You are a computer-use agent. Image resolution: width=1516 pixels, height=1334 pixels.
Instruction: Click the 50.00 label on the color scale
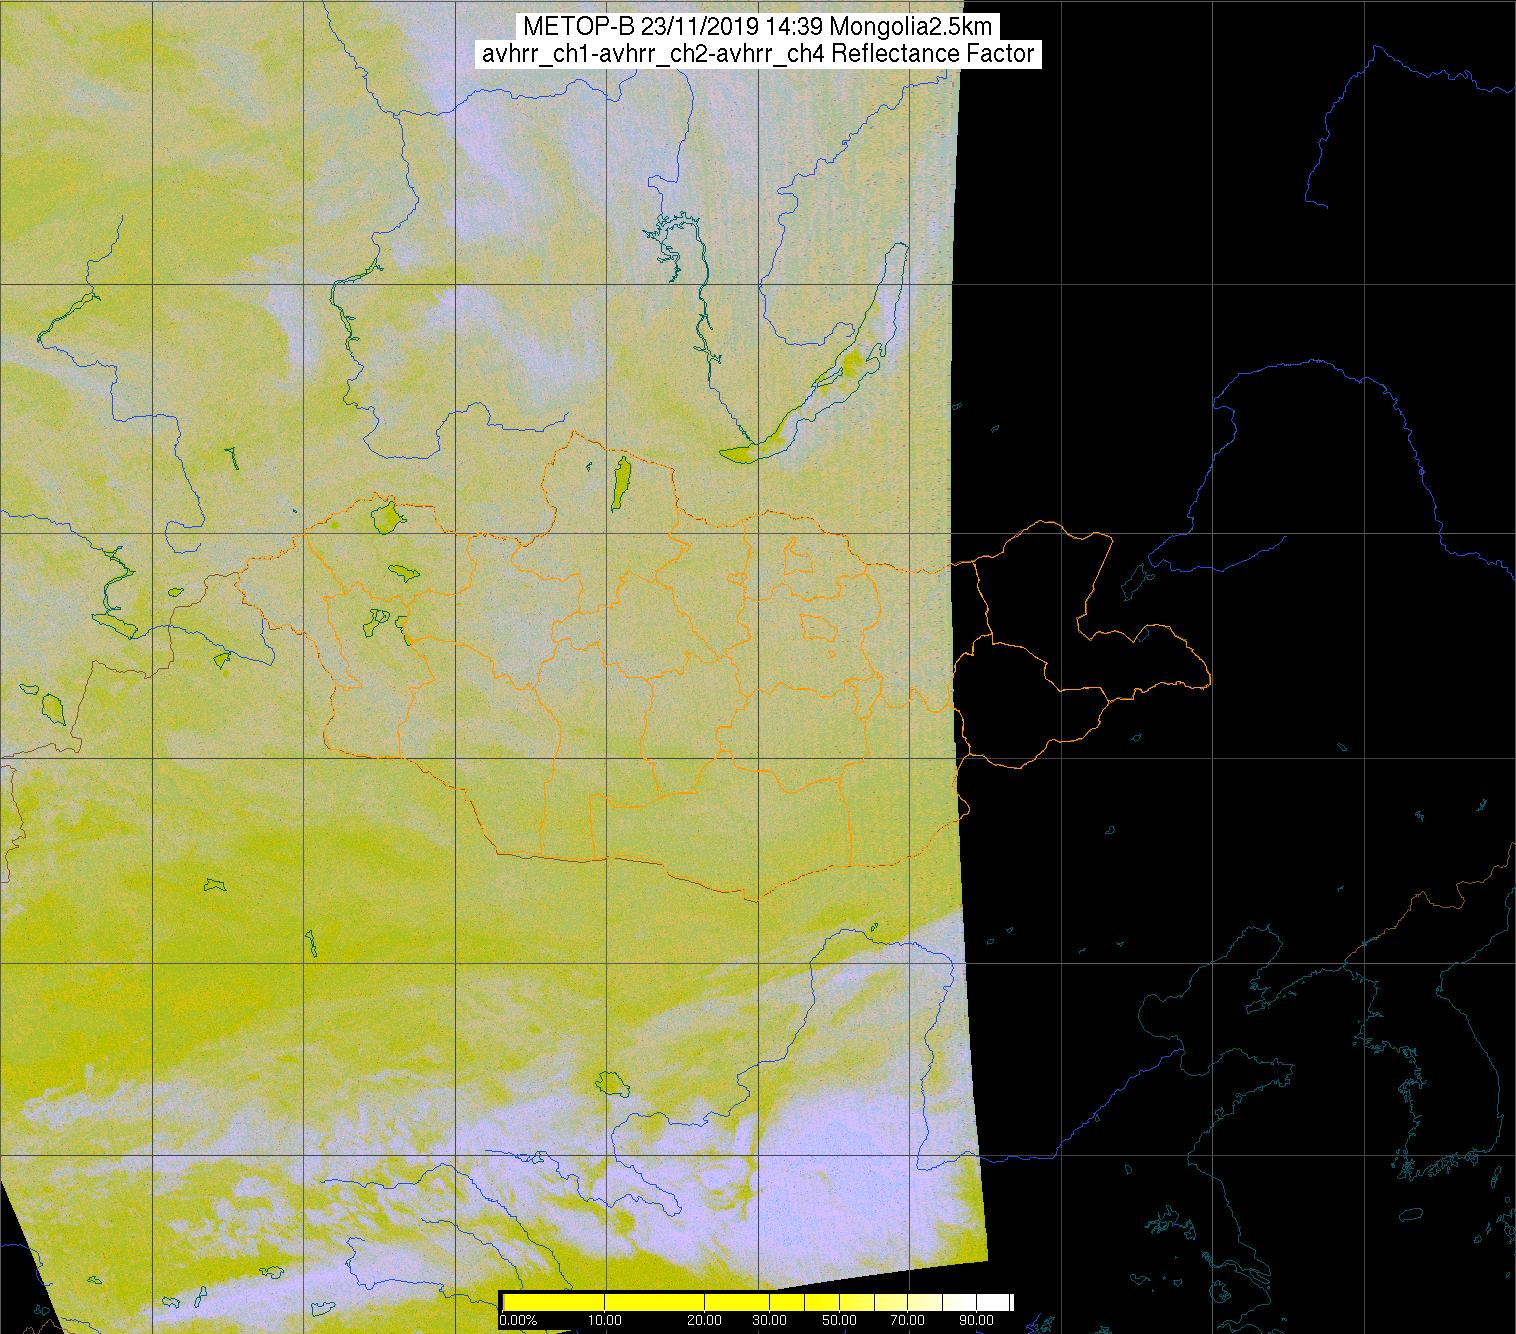click(x=840, y=1321)
